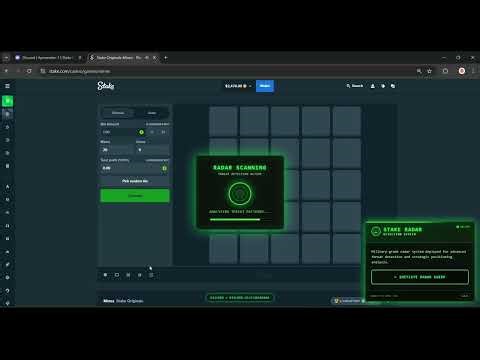480x360 pixels.
Task: Open the tab search arrow at the browser's far left
Action: (x=6, y=58)
